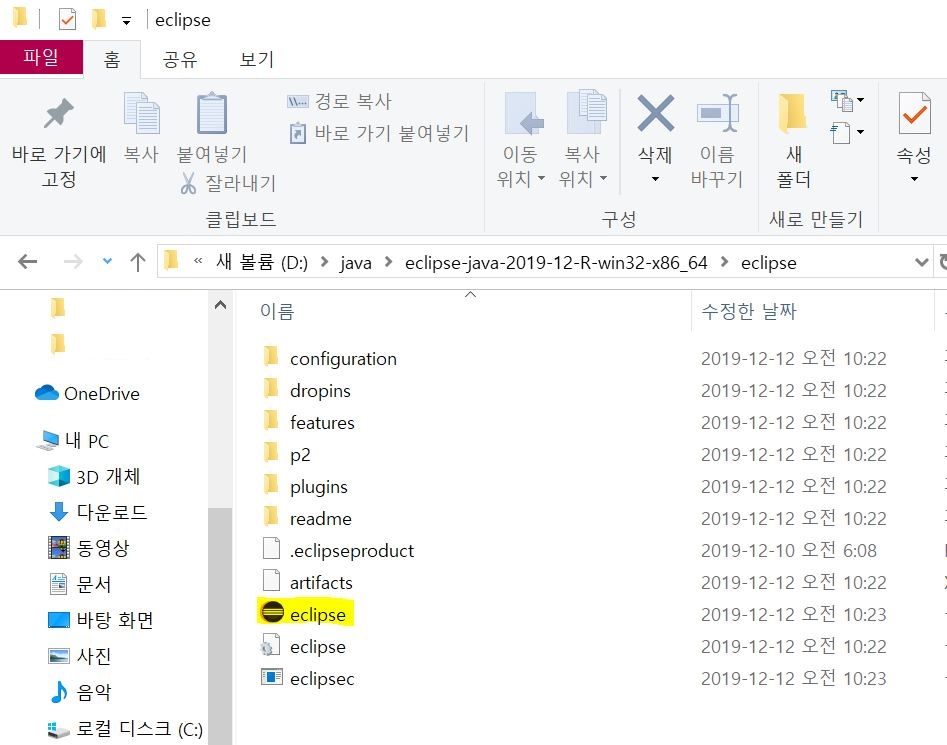
Task: Open the New item dropdown icon
Action: (847, 100)
